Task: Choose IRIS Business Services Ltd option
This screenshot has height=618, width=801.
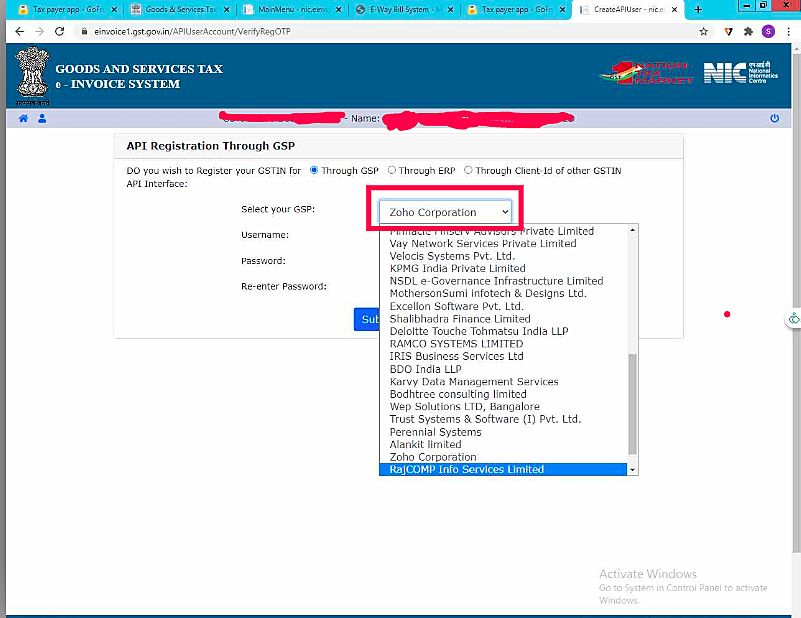Action: pyautogui.click(x=503, y=356)
